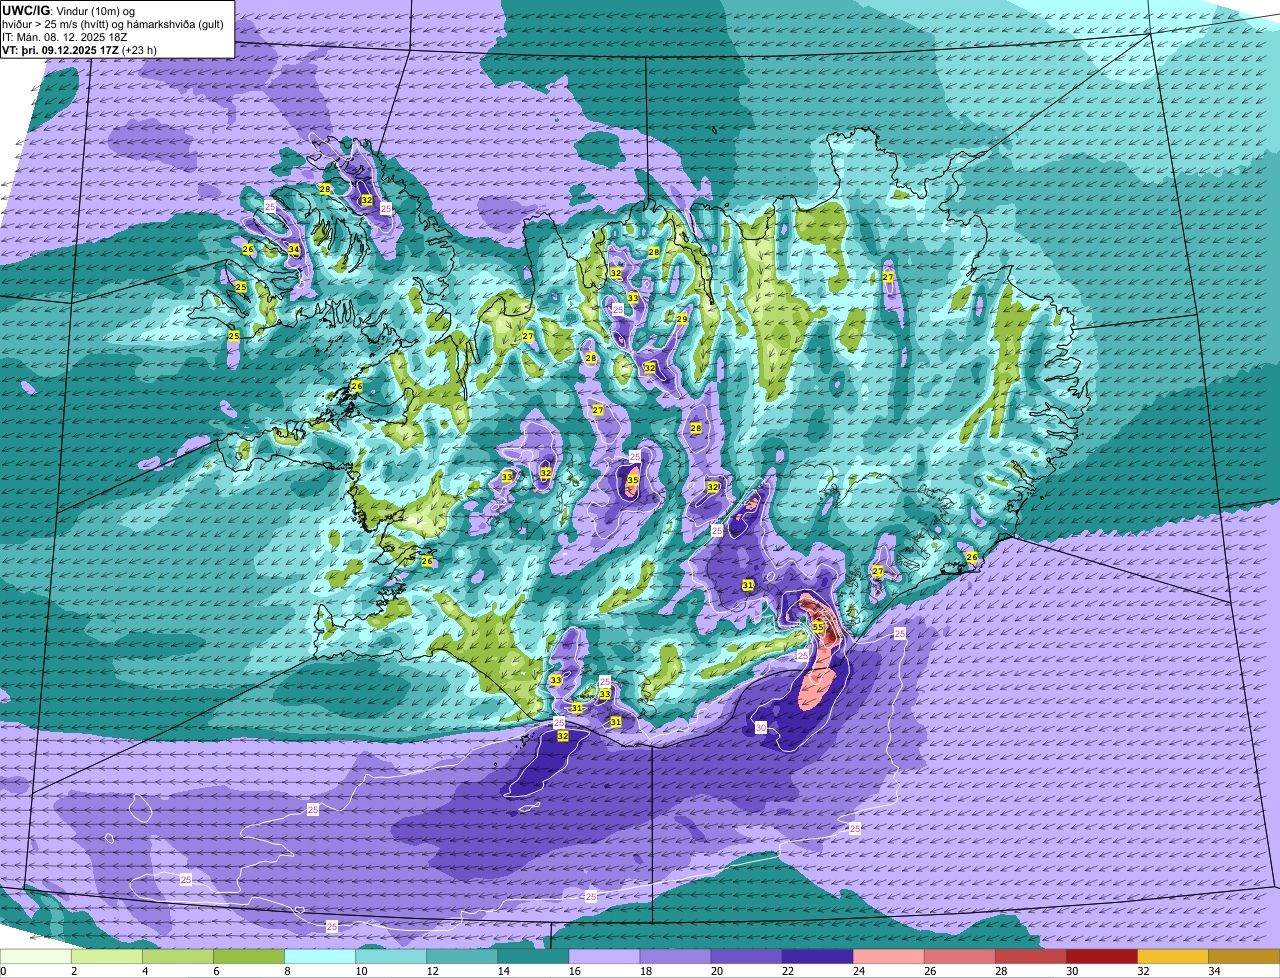
Task: Click the 8–10 m/s light cyan legend swatch
Action: (320, 957)
